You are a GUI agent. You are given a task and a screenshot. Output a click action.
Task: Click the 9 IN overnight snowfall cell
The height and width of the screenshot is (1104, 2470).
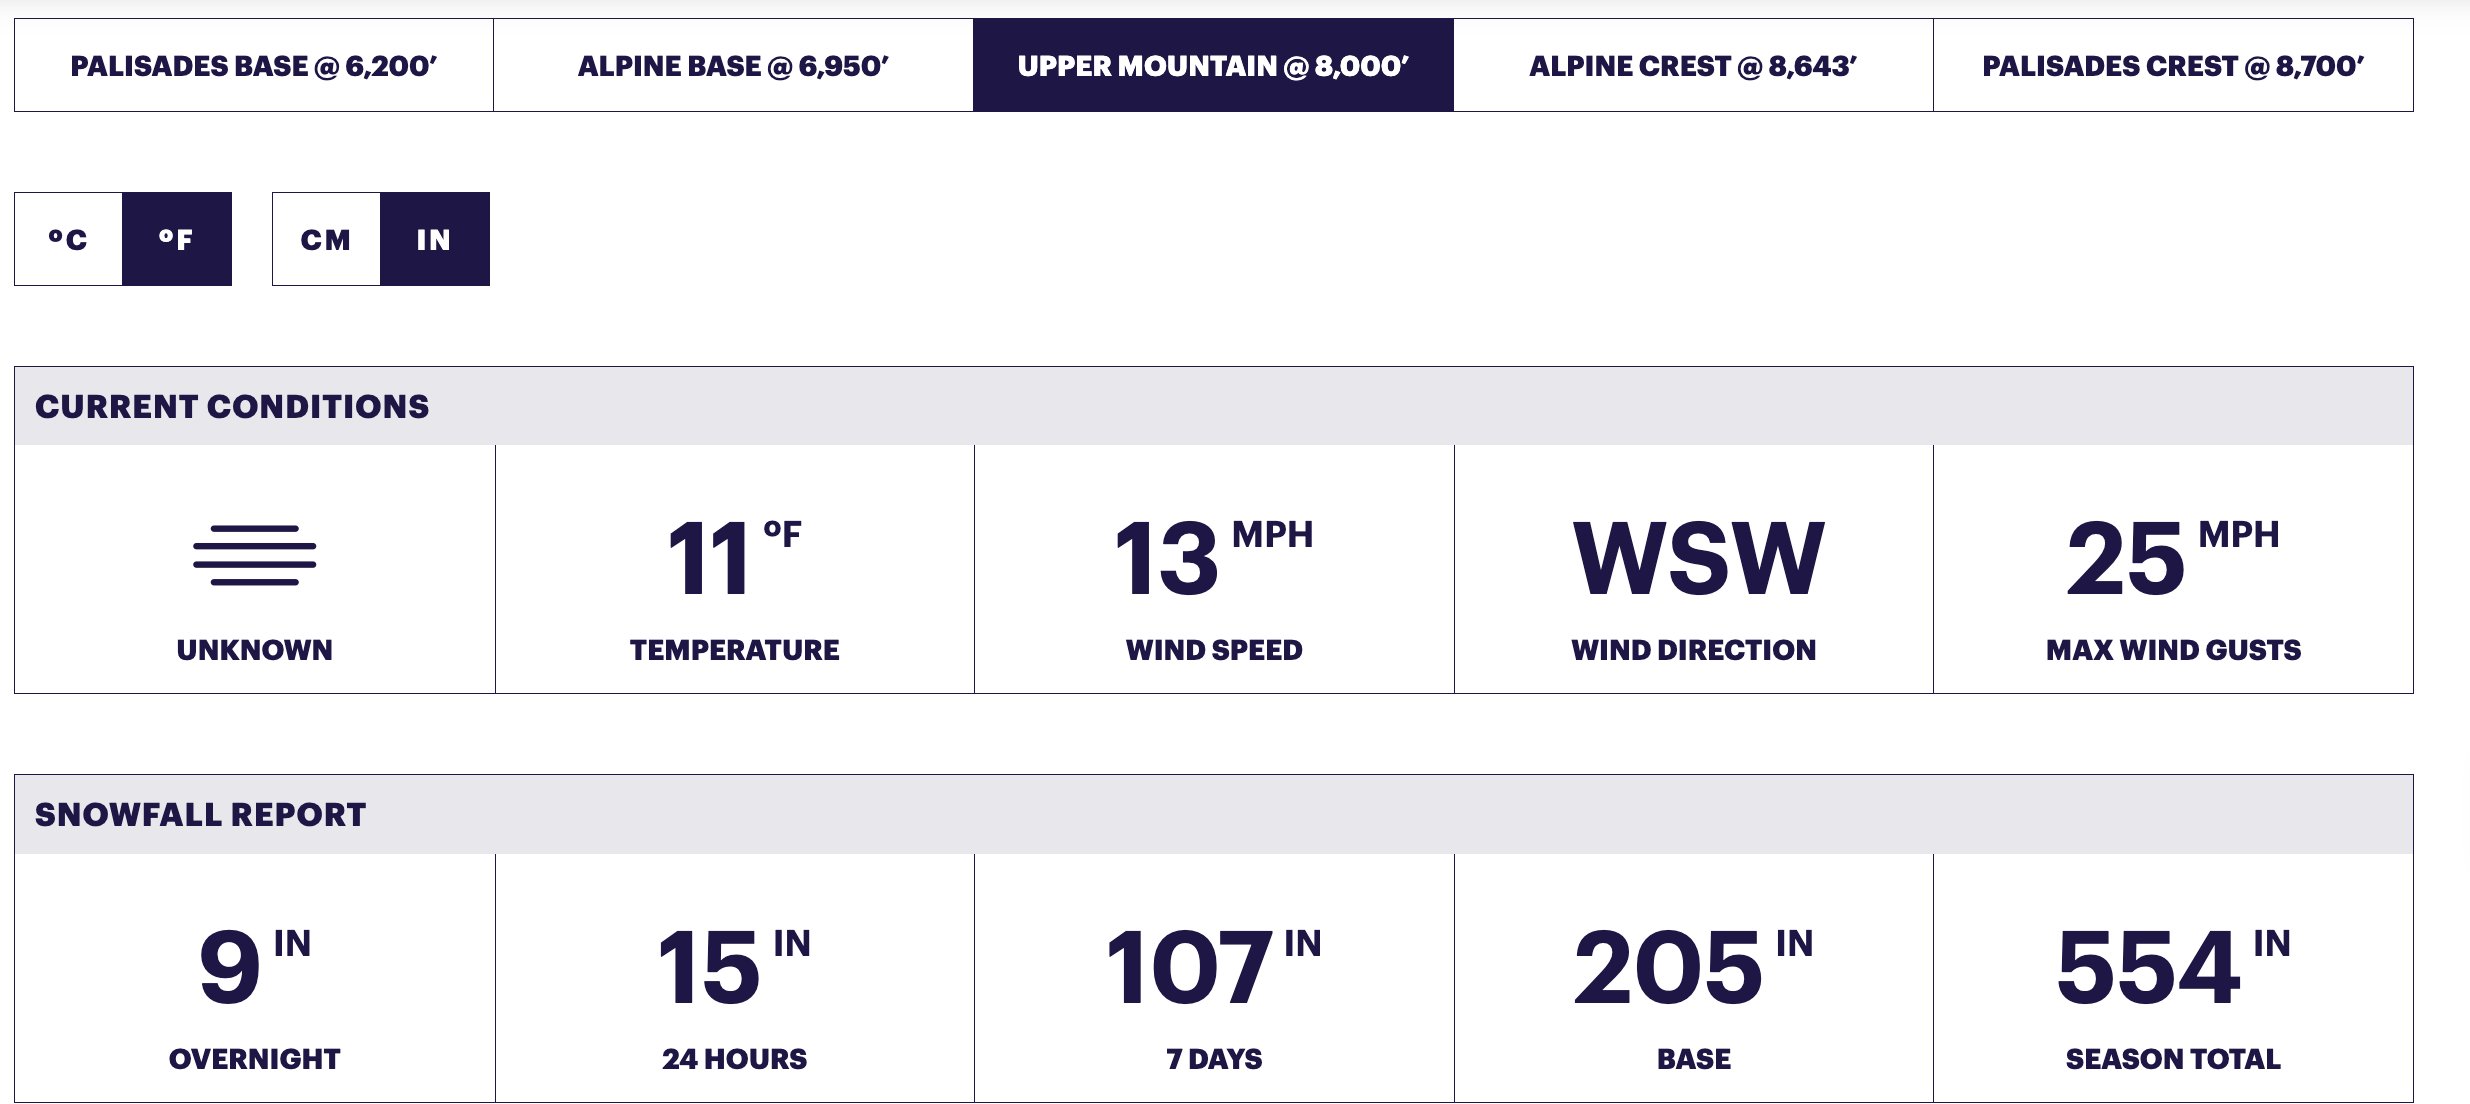254,978
